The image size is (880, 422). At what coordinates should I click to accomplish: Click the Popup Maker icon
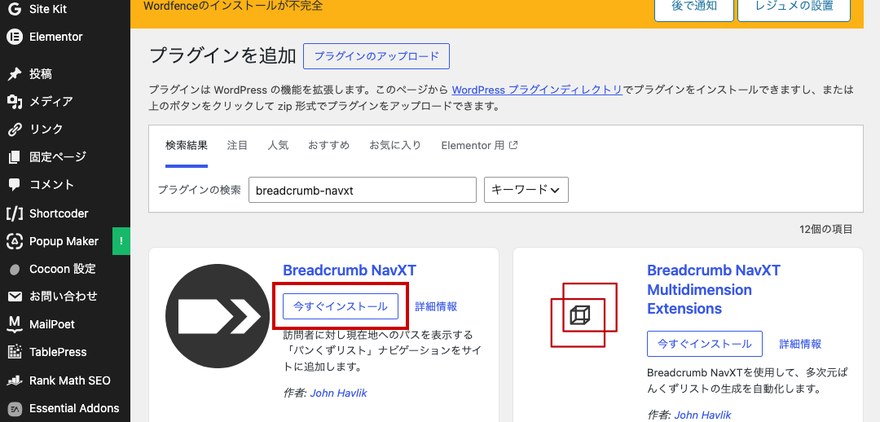[x=15, y=241]
